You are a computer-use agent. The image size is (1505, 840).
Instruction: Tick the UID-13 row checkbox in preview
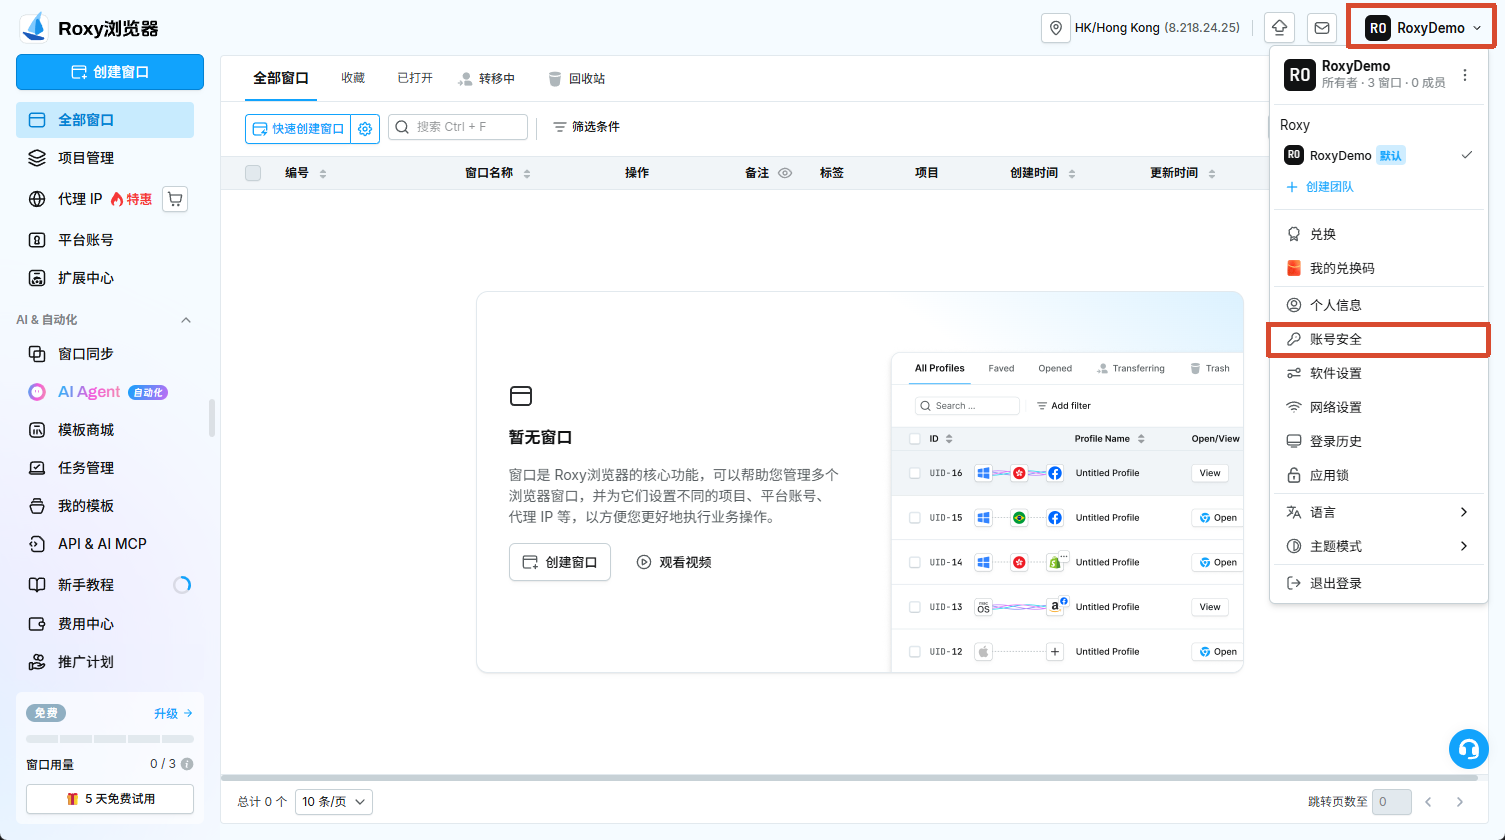pos(914,607)
